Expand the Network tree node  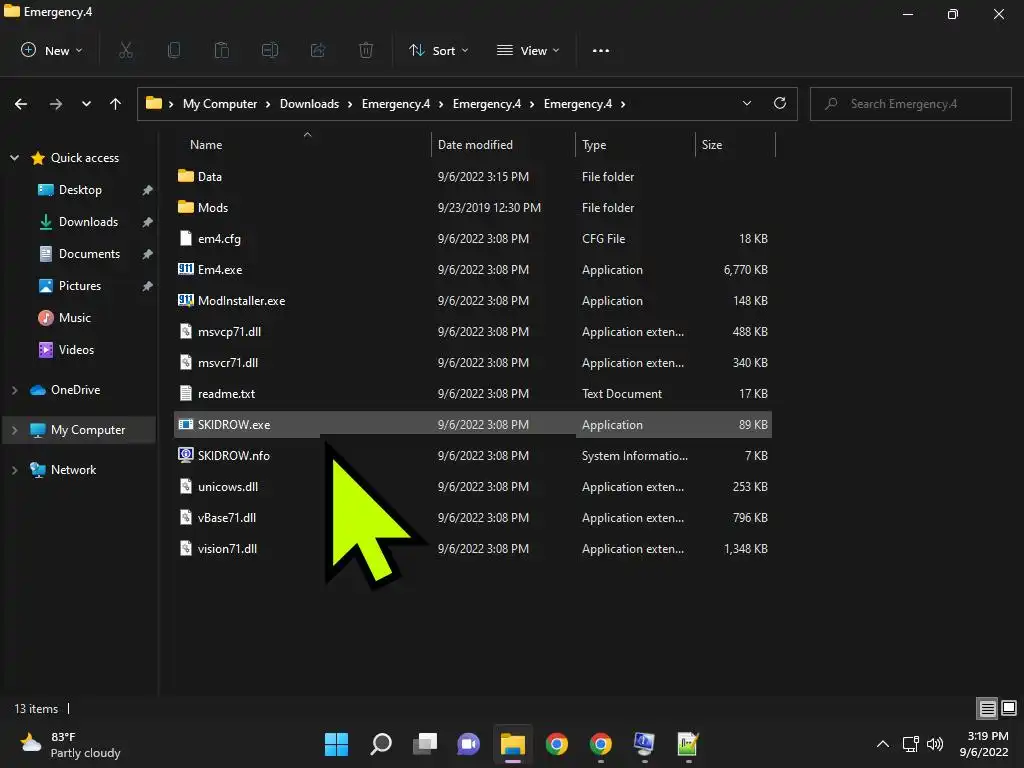click(14, 470)
